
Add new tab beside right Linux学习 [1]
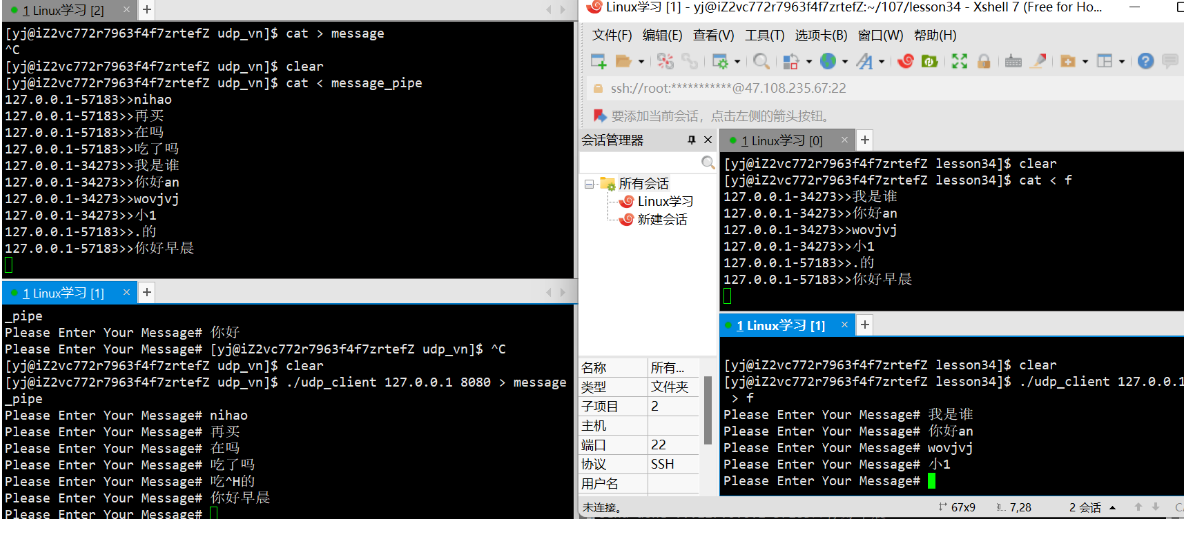[x=865, y=325]
